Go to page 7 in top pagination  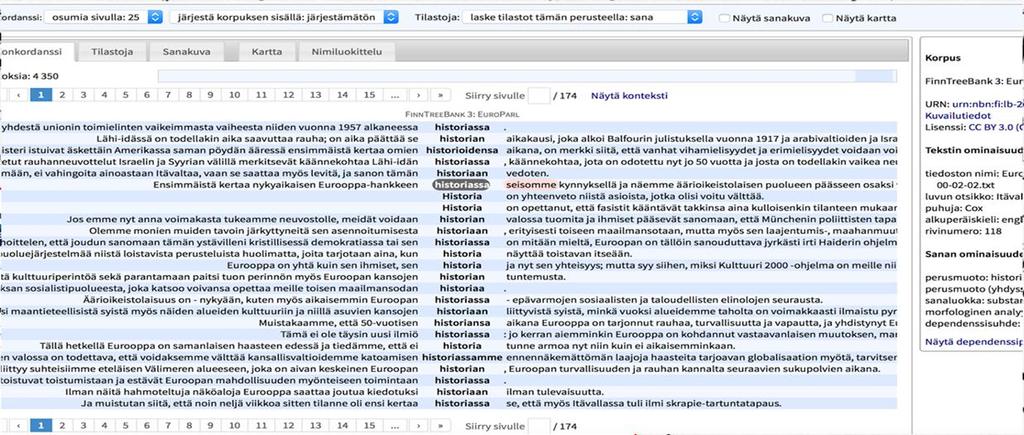pyautogui.click(x=168, y=95)
